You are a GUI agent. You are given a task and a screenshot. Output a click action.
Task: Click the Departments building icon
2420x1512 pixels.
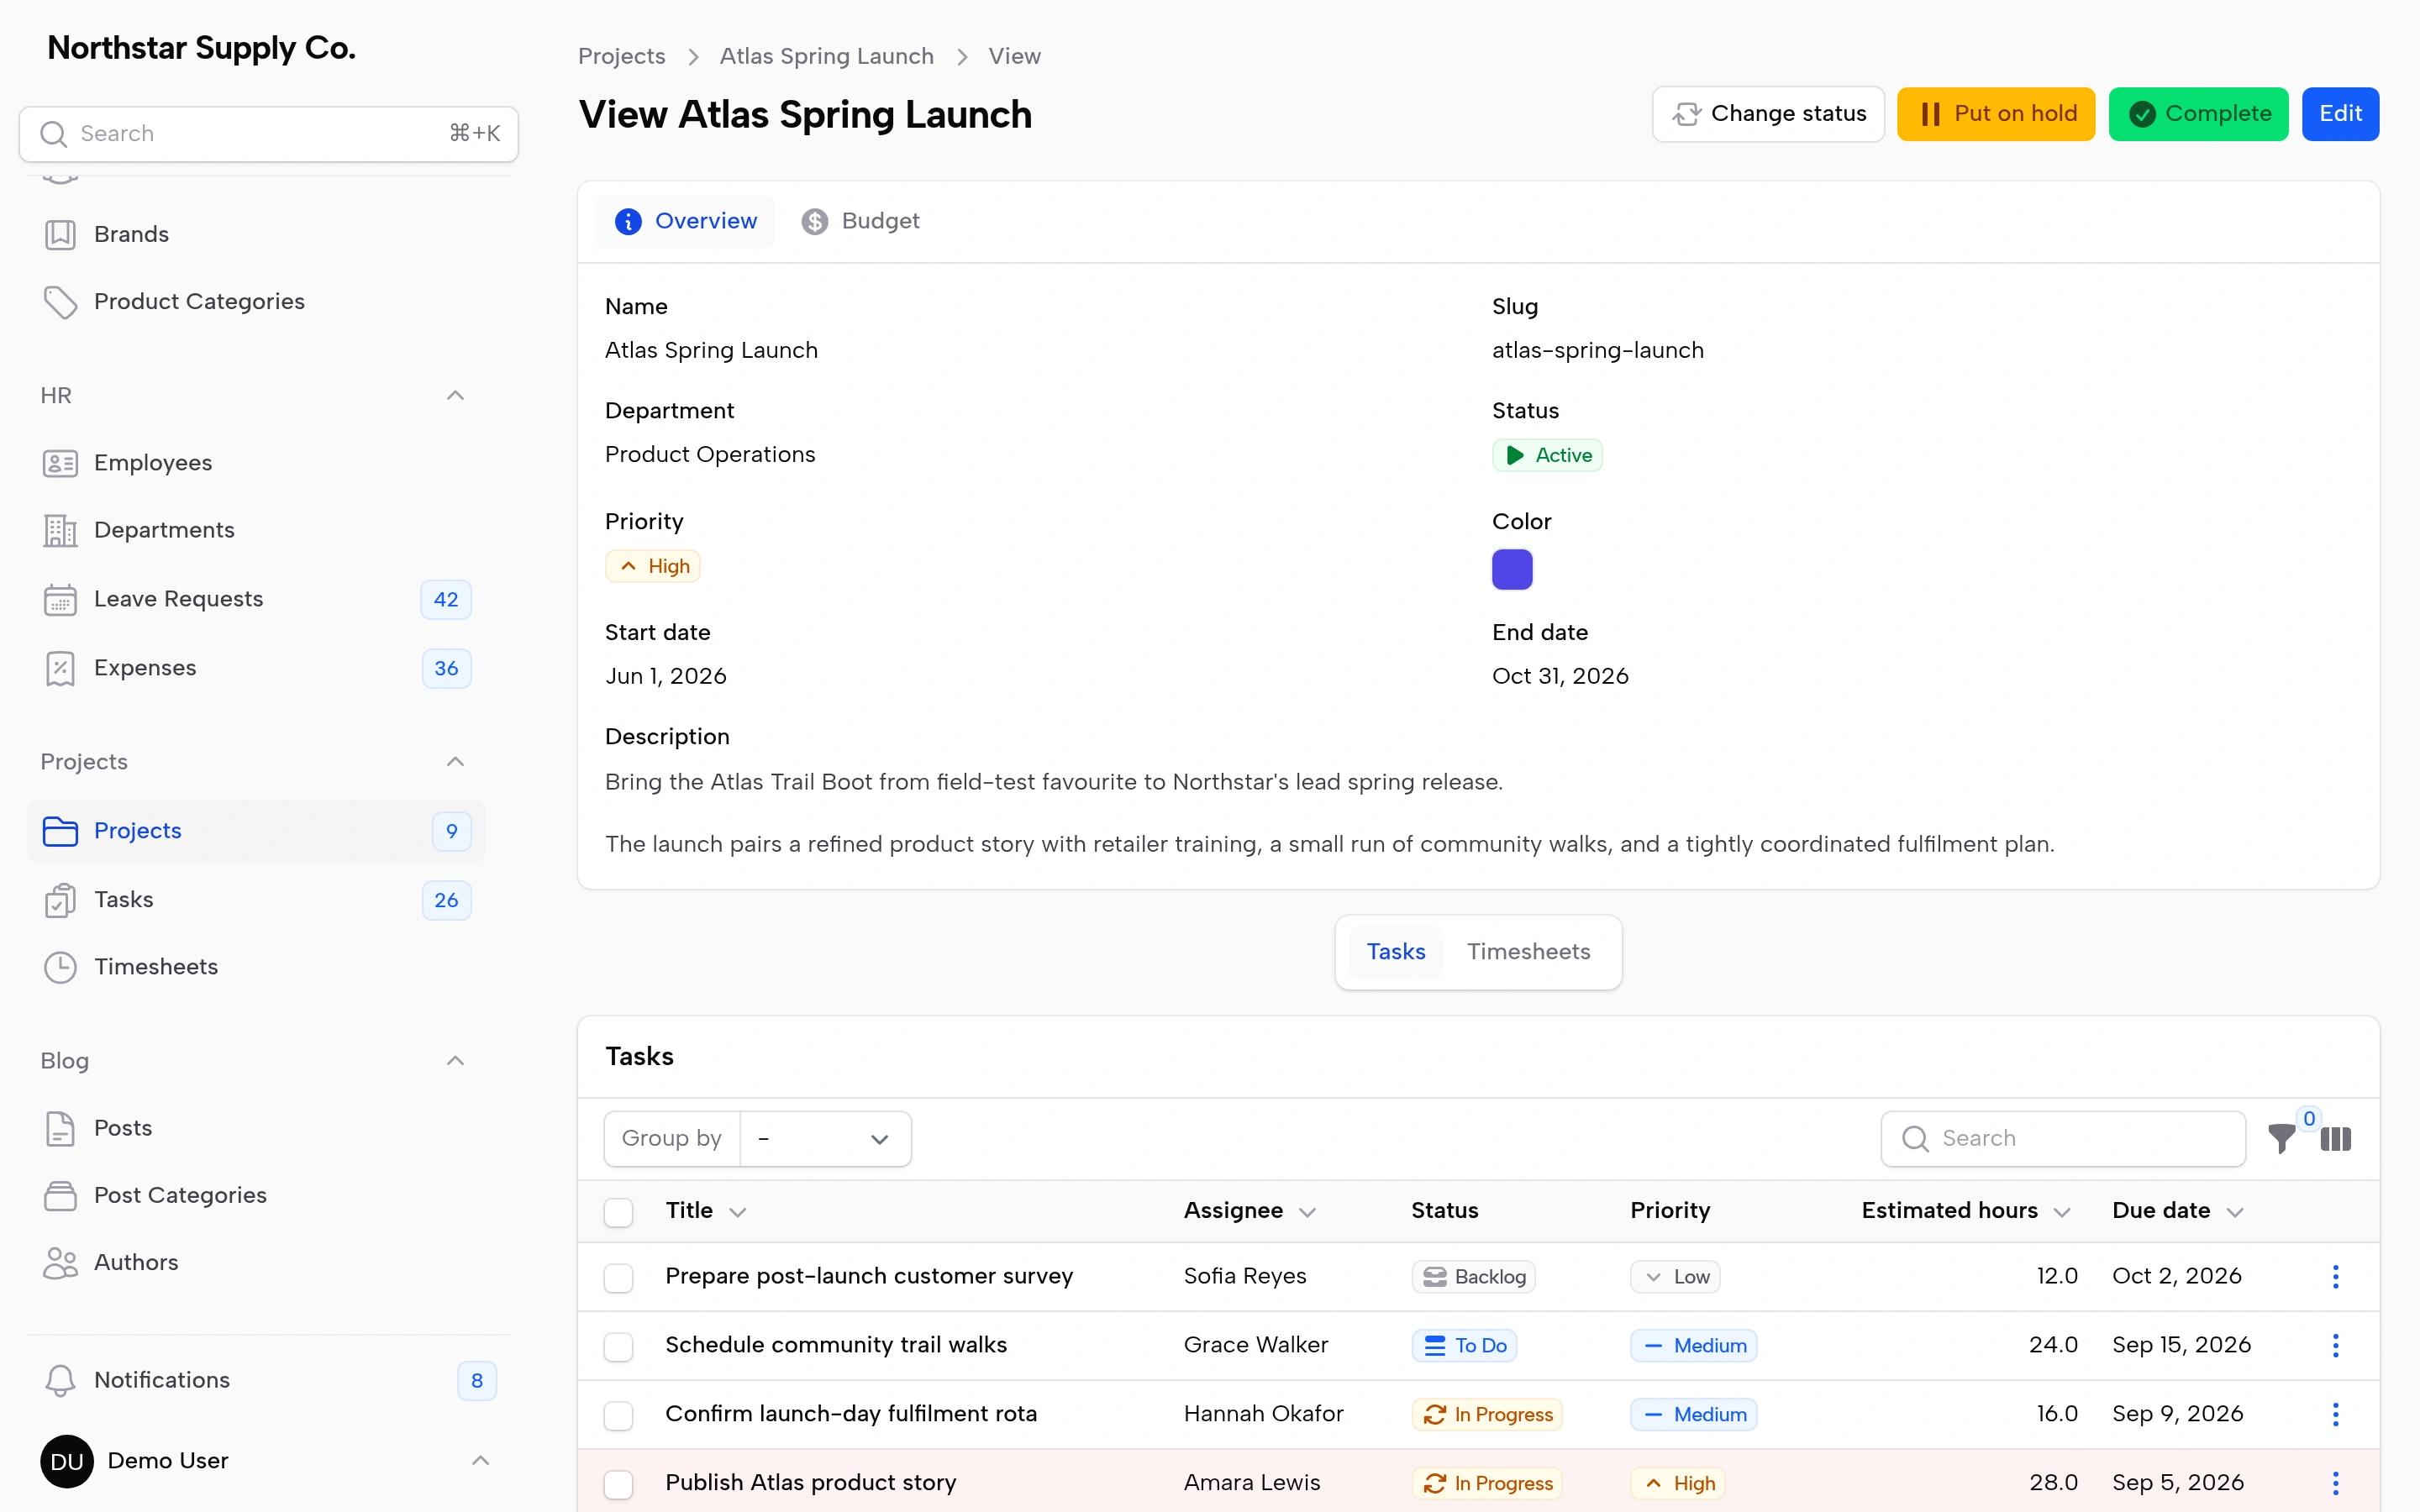(x=60, y=530)
